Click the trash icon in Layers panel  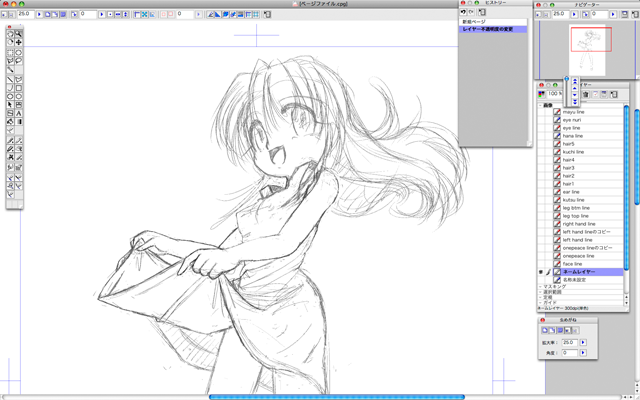tap(584, 94)
